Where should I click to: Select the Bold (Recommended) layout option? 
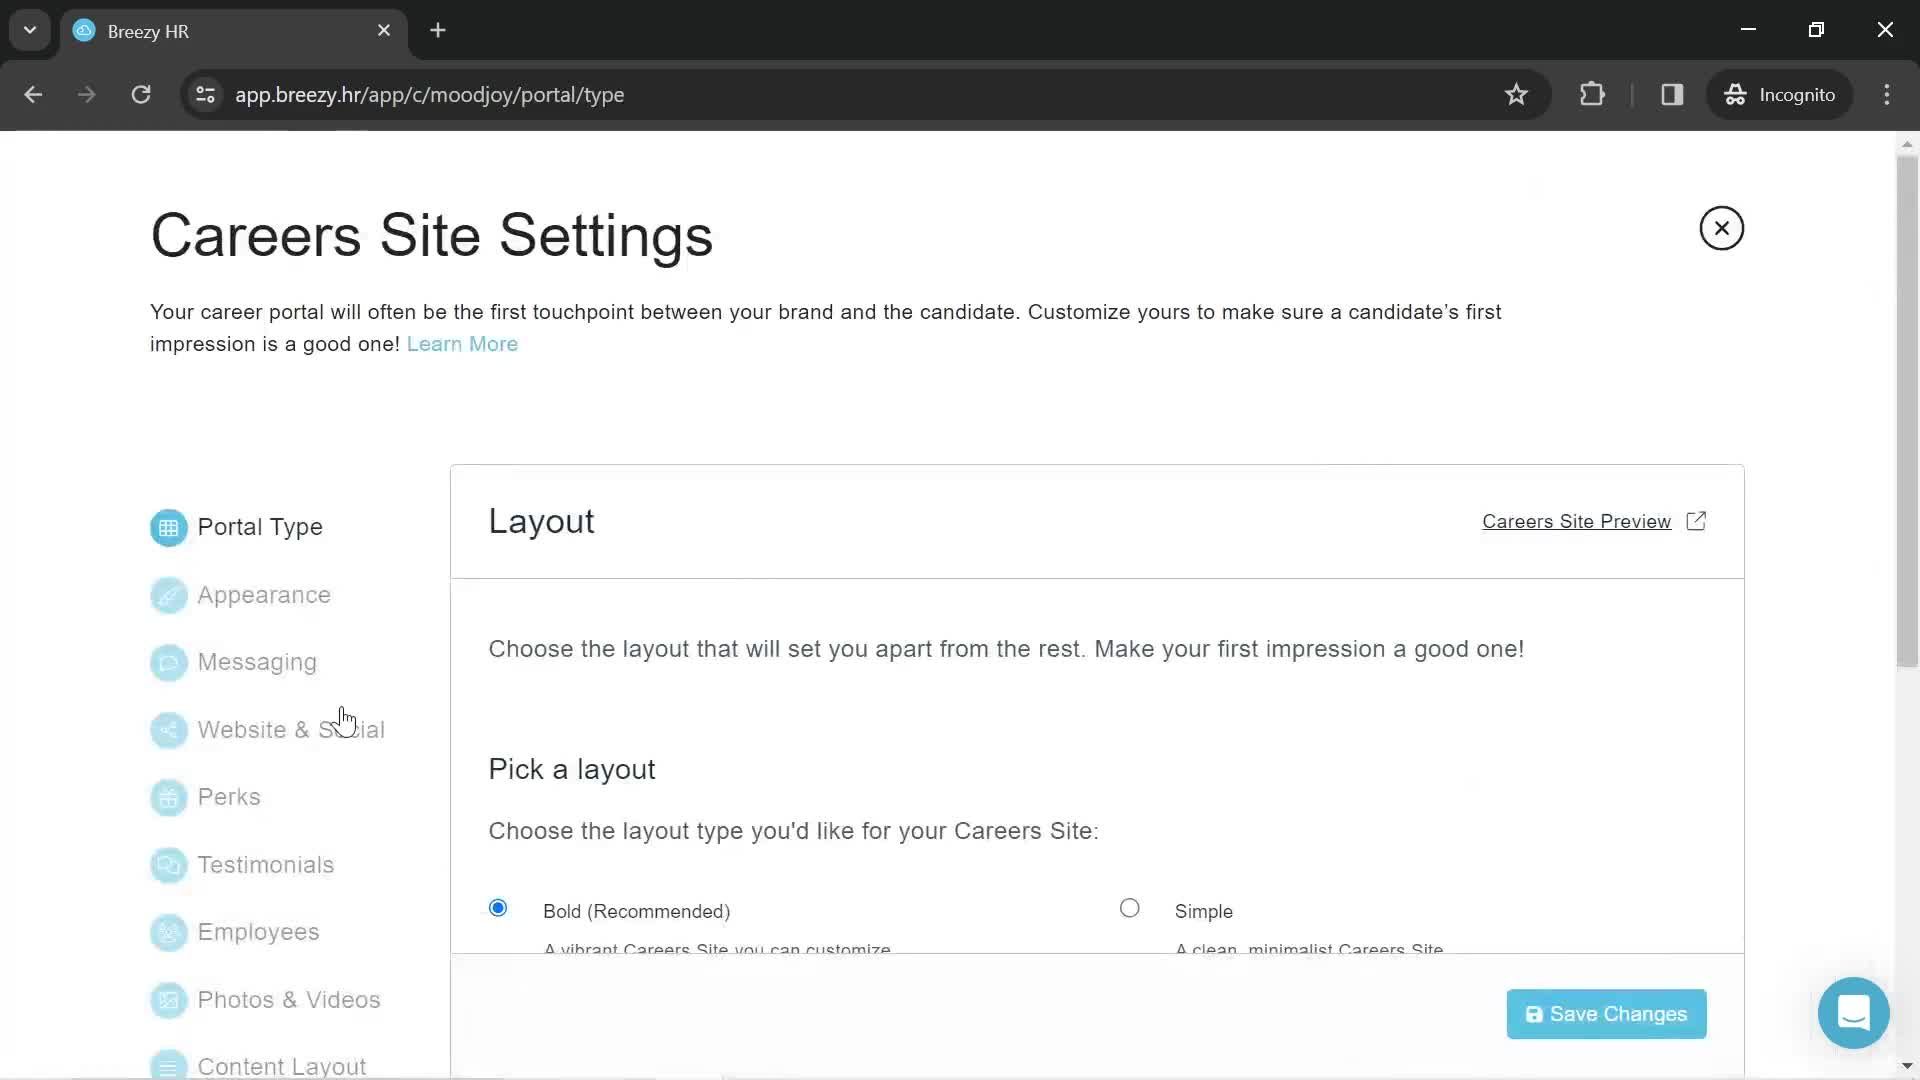click(x=500, y=907)
